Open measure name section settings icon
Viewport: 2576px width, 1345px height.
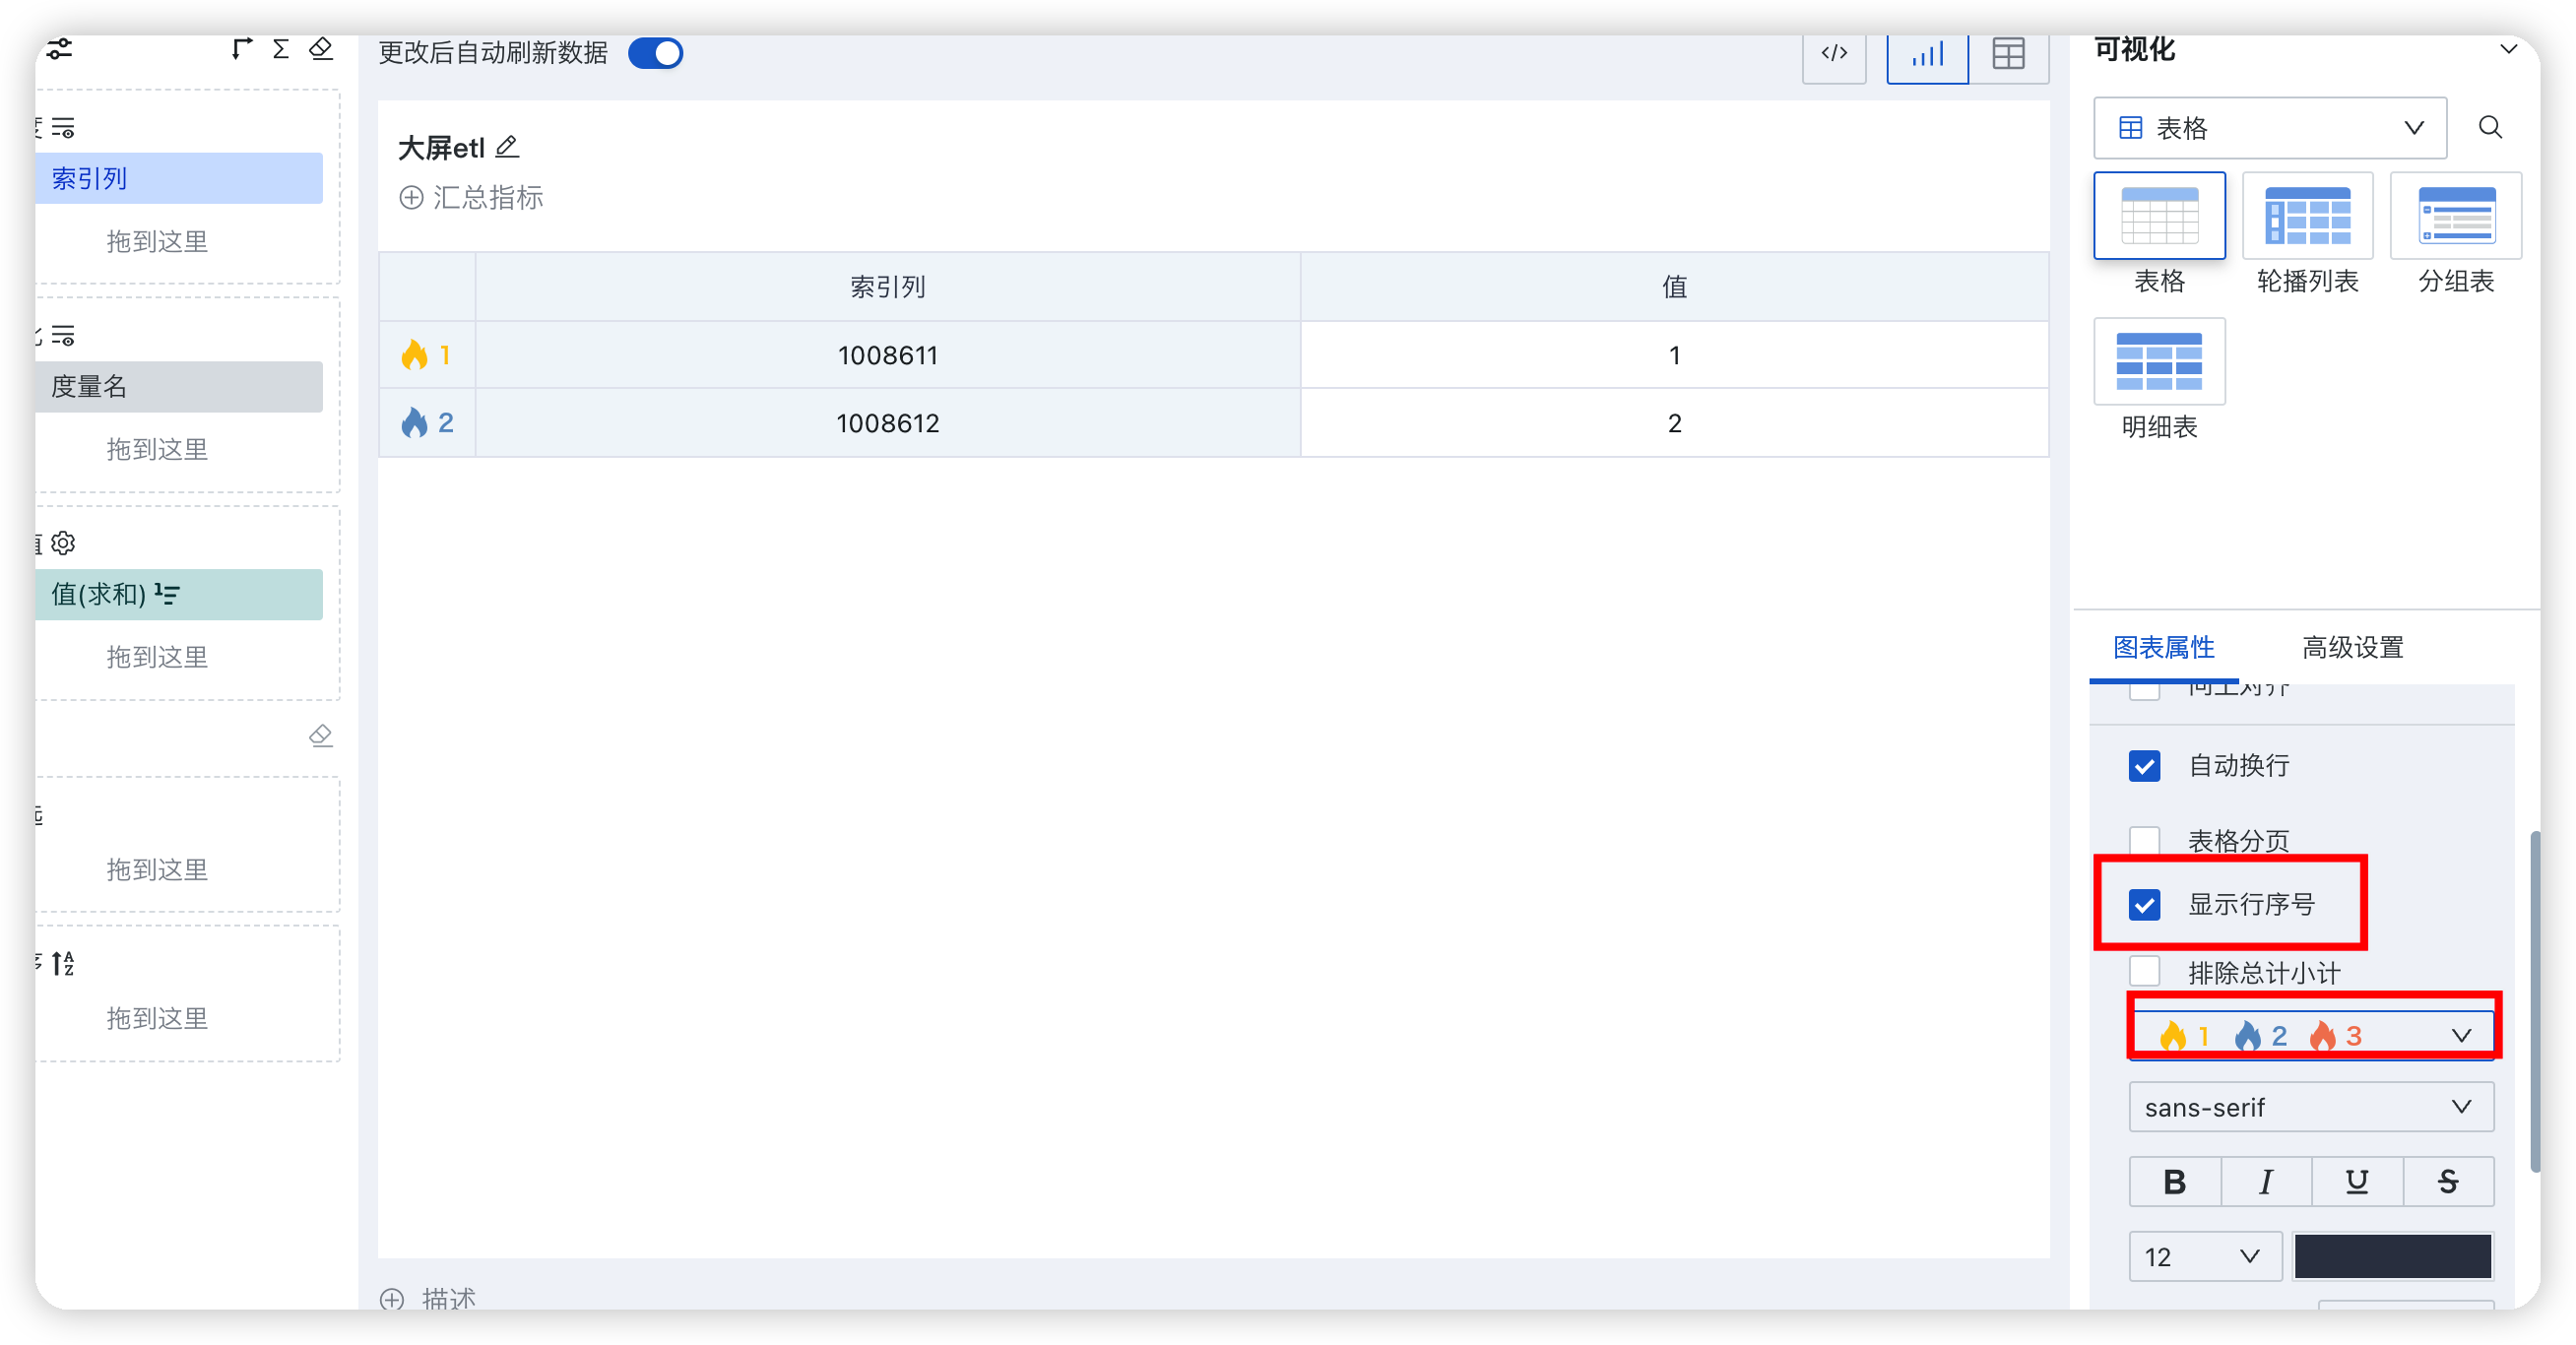pyautogui.click(x=63, y=335)
